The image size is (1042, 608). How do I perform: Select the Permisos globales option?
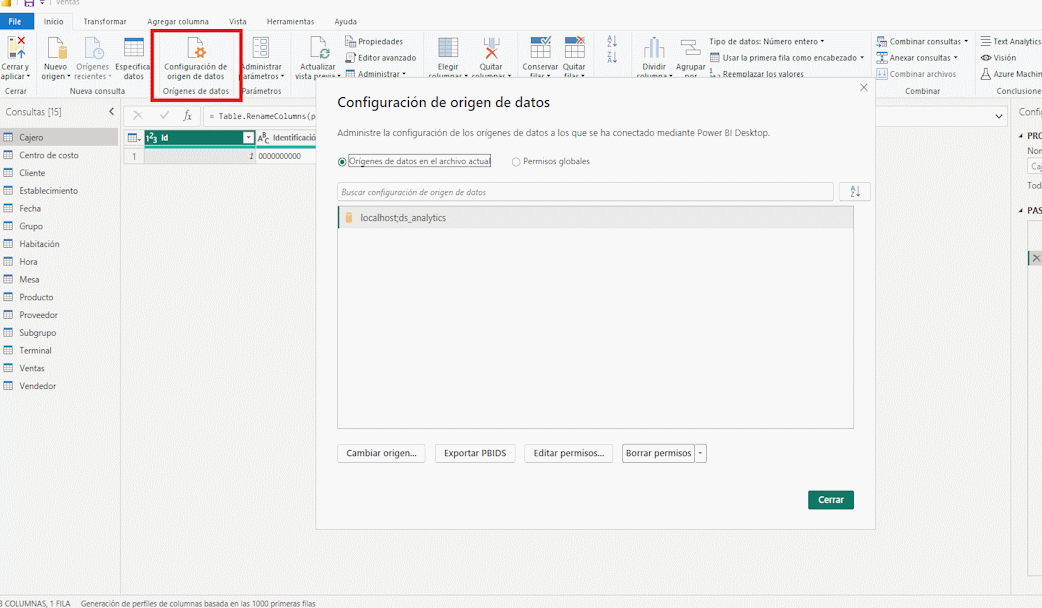coord(516,162)
